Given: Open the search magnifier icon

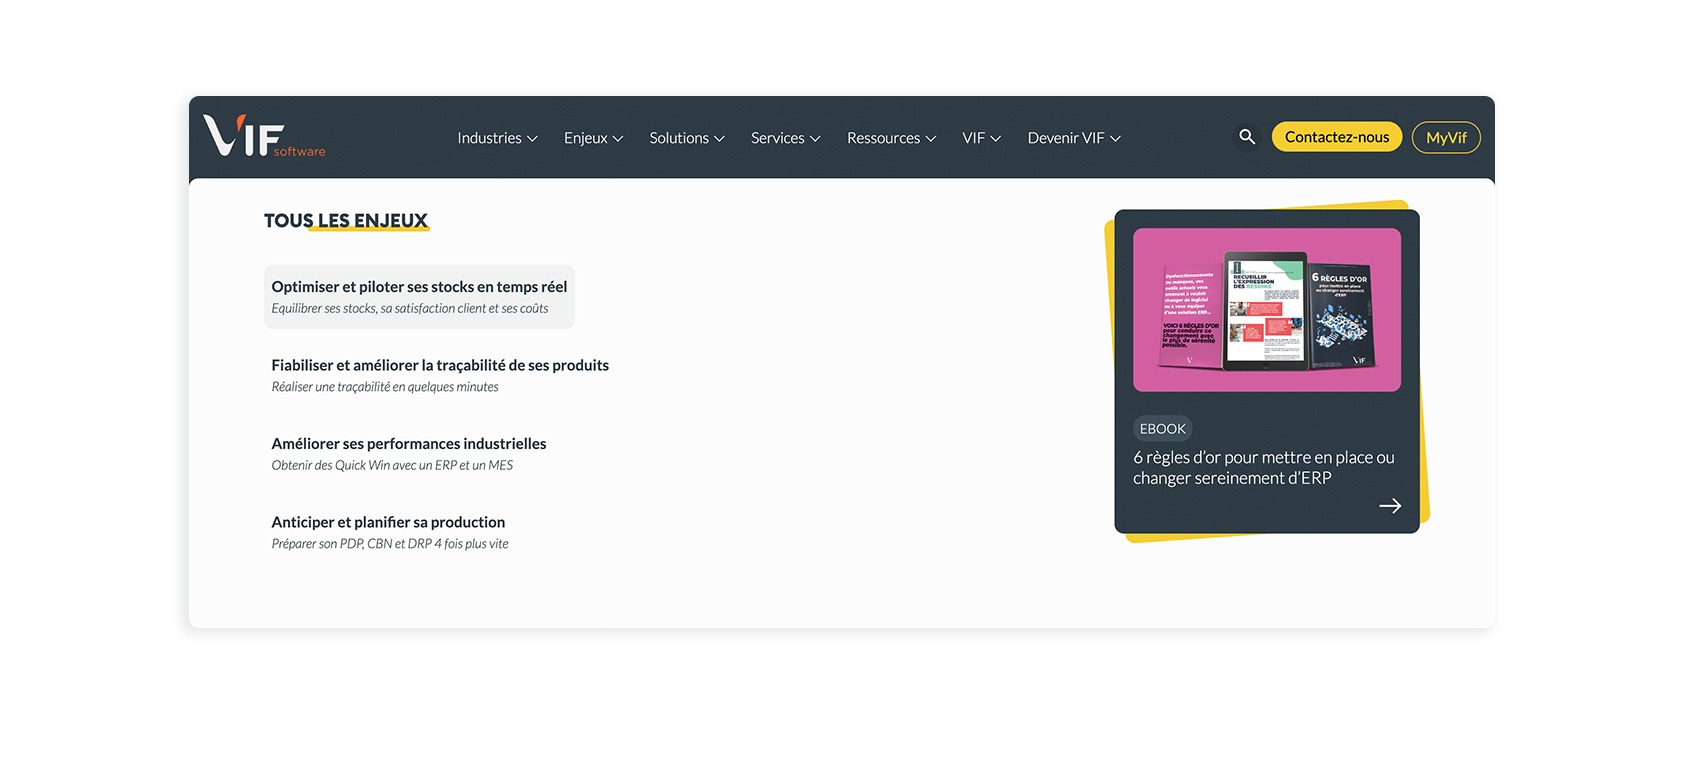Looking at the screenshot, I should click(x=1247, y=137).
